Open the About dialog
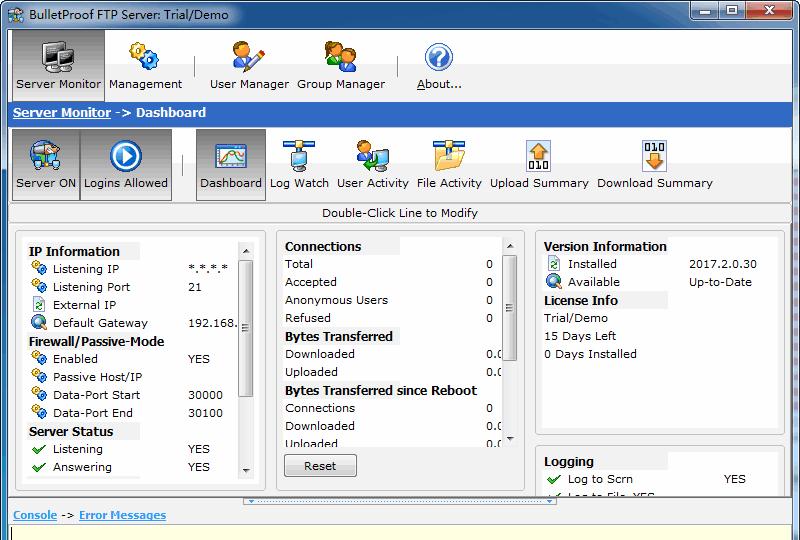800x540 pixels. (439, 65)
